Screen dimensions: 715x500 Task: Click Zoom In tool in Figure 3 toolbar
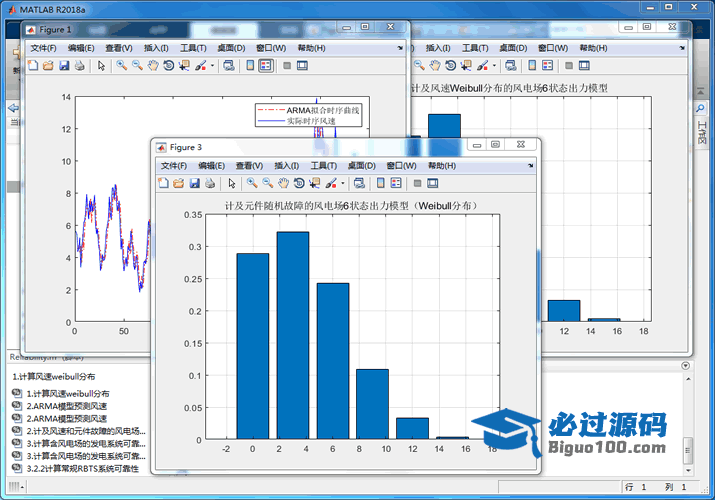pyautogui.click(x=251, y=183)
